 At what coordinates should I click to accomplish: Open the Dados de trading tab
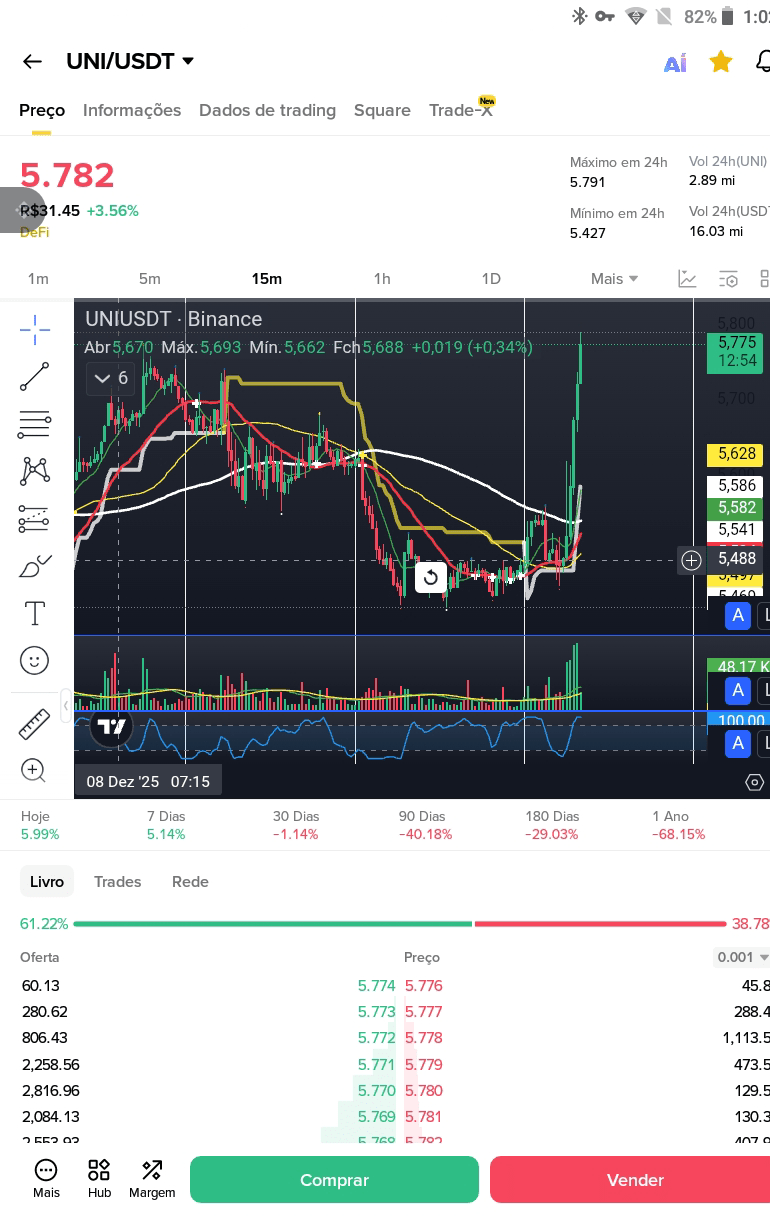click(x=267, y=110)
